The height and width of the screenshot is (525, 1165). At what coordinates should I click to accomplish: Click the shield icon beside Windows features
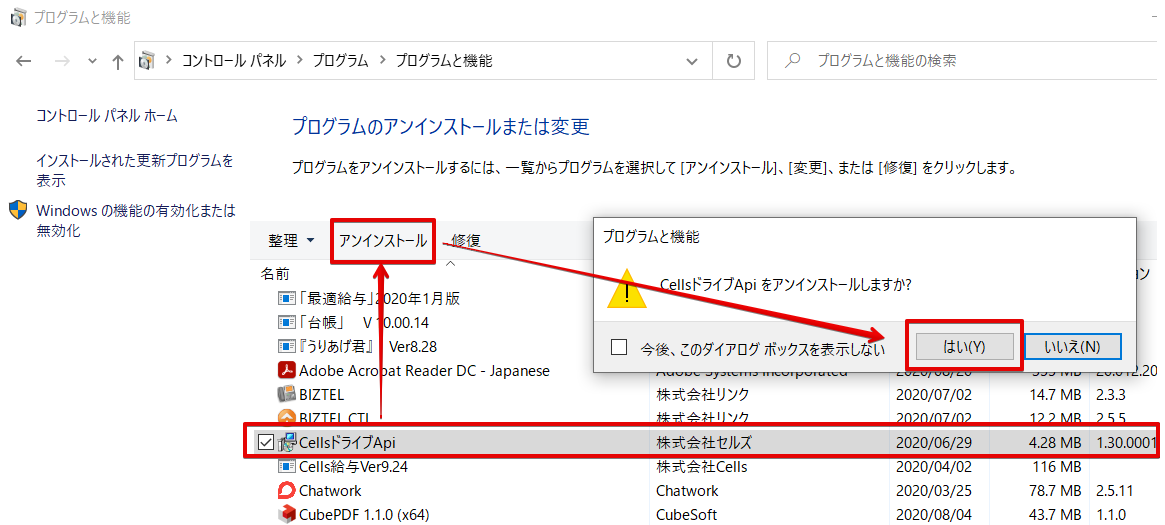pyautogui.click(x=19, y=210)
